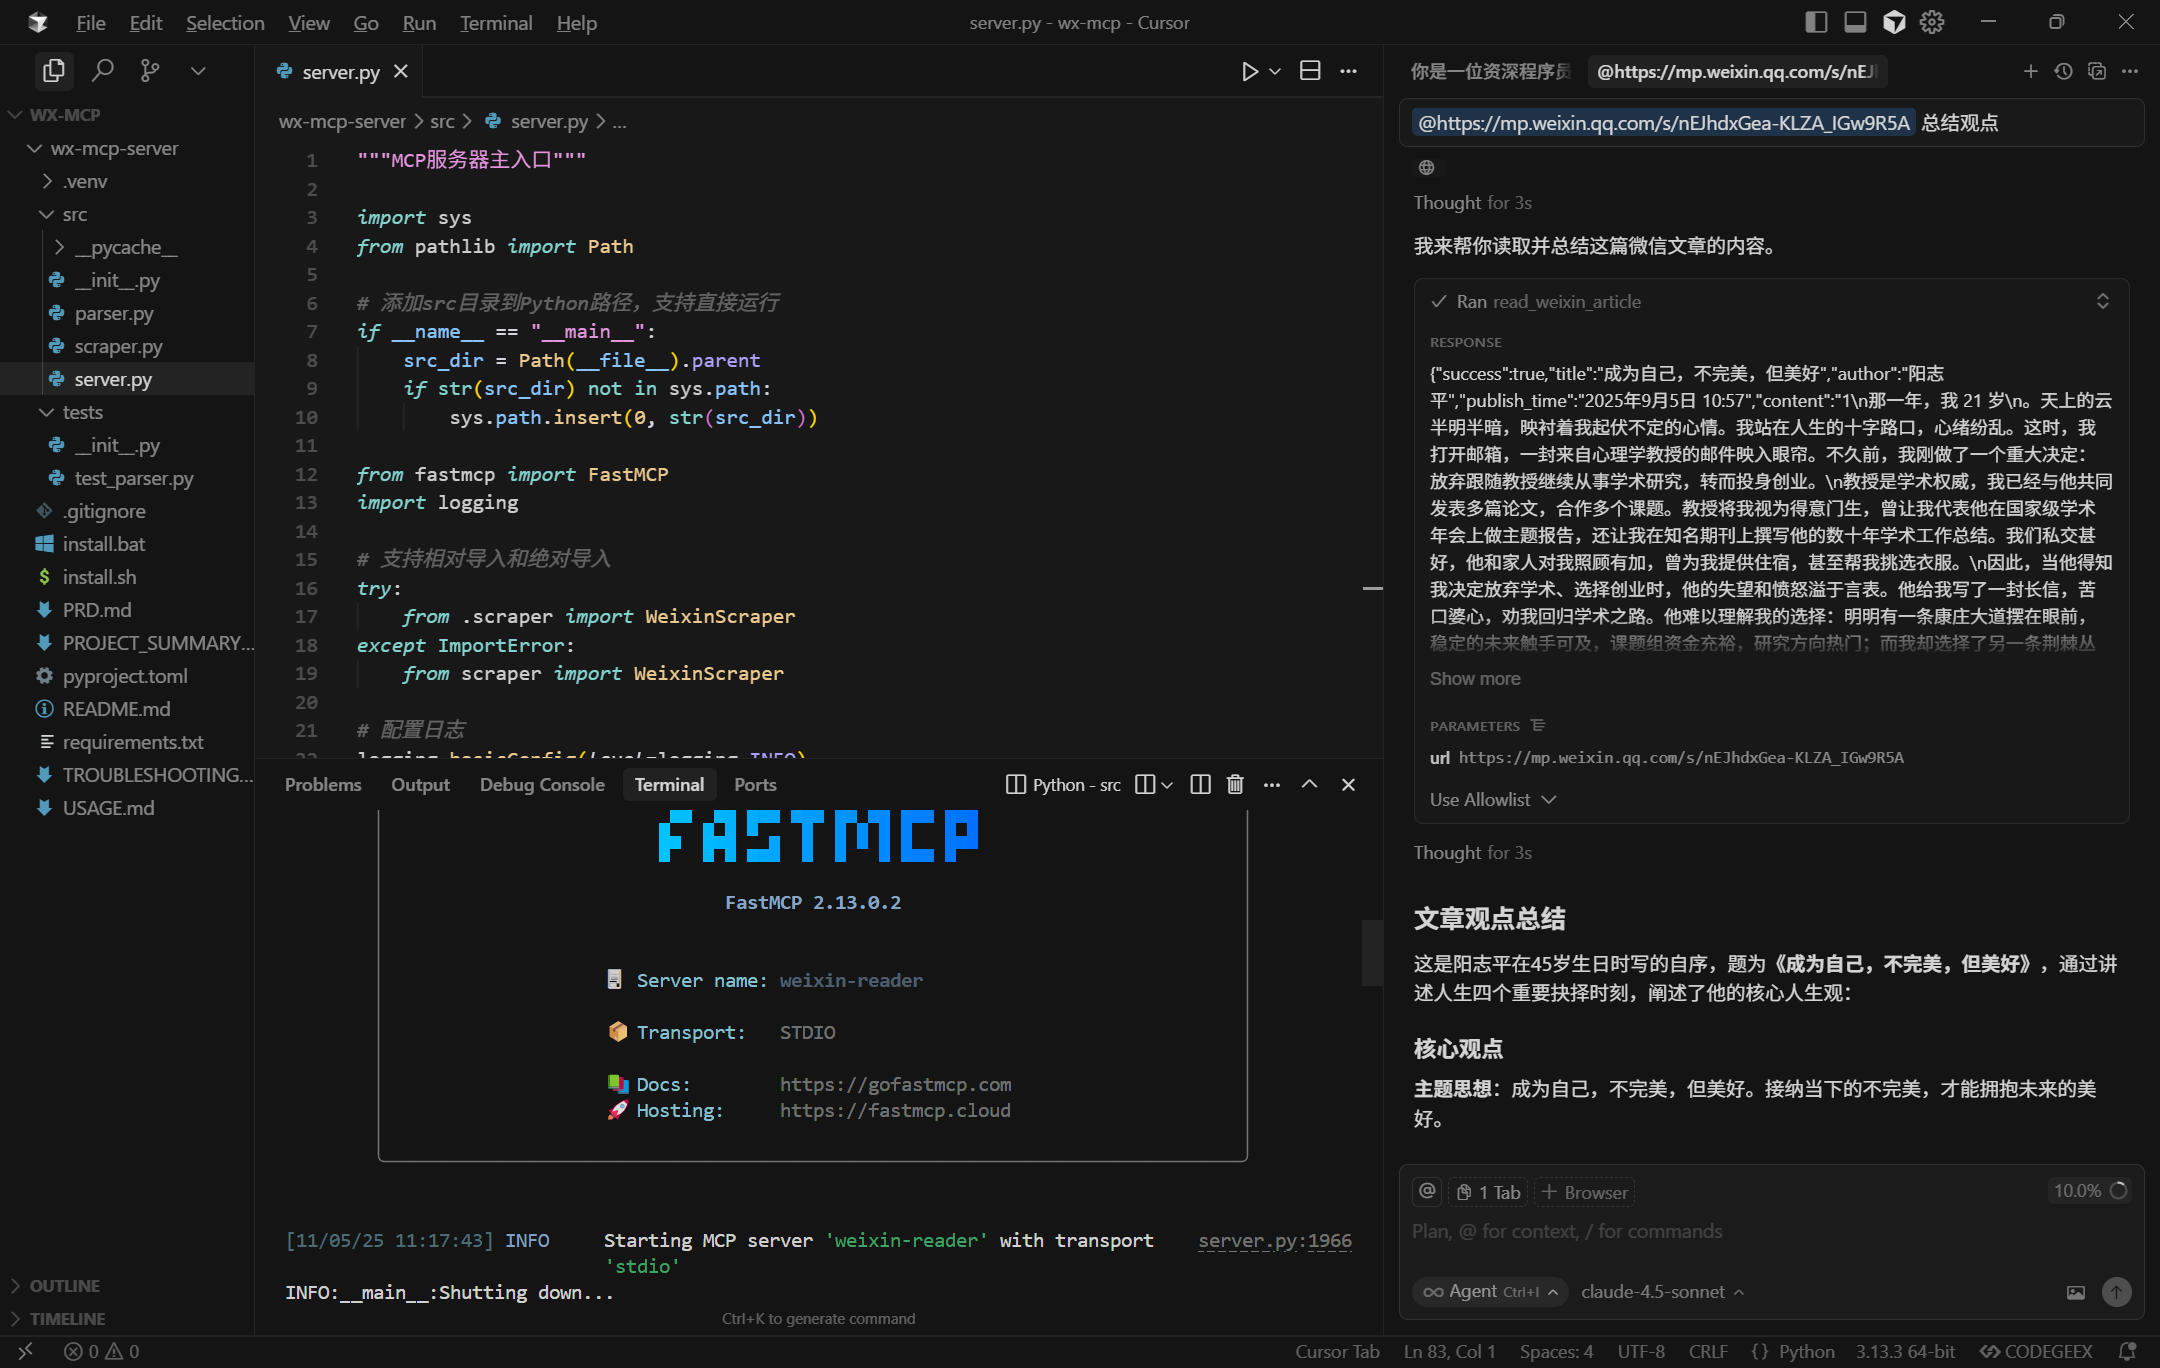Expand the .venv folder
Screen dimensions: 2160x1368
tap(84, 181)
